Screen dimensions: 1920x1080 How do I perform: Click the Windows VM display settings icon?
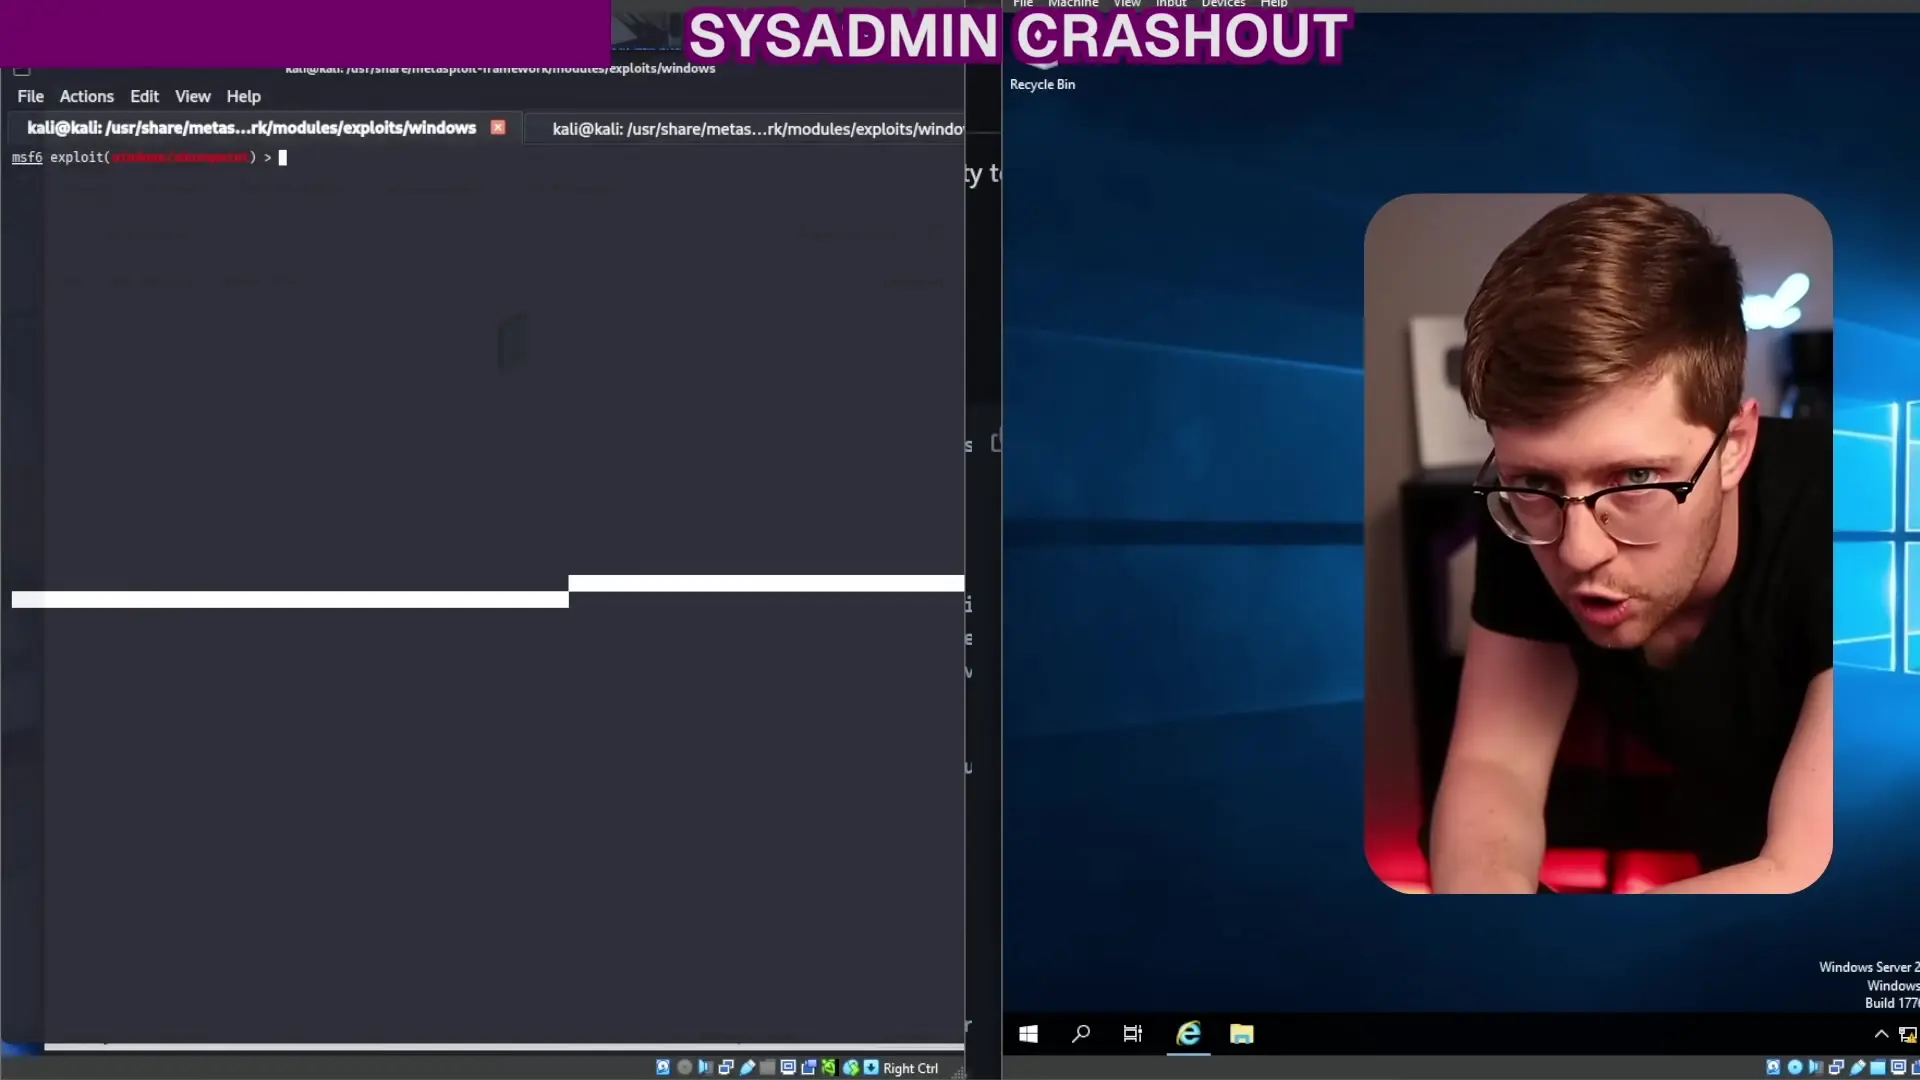click(x=1898, y=1066)
